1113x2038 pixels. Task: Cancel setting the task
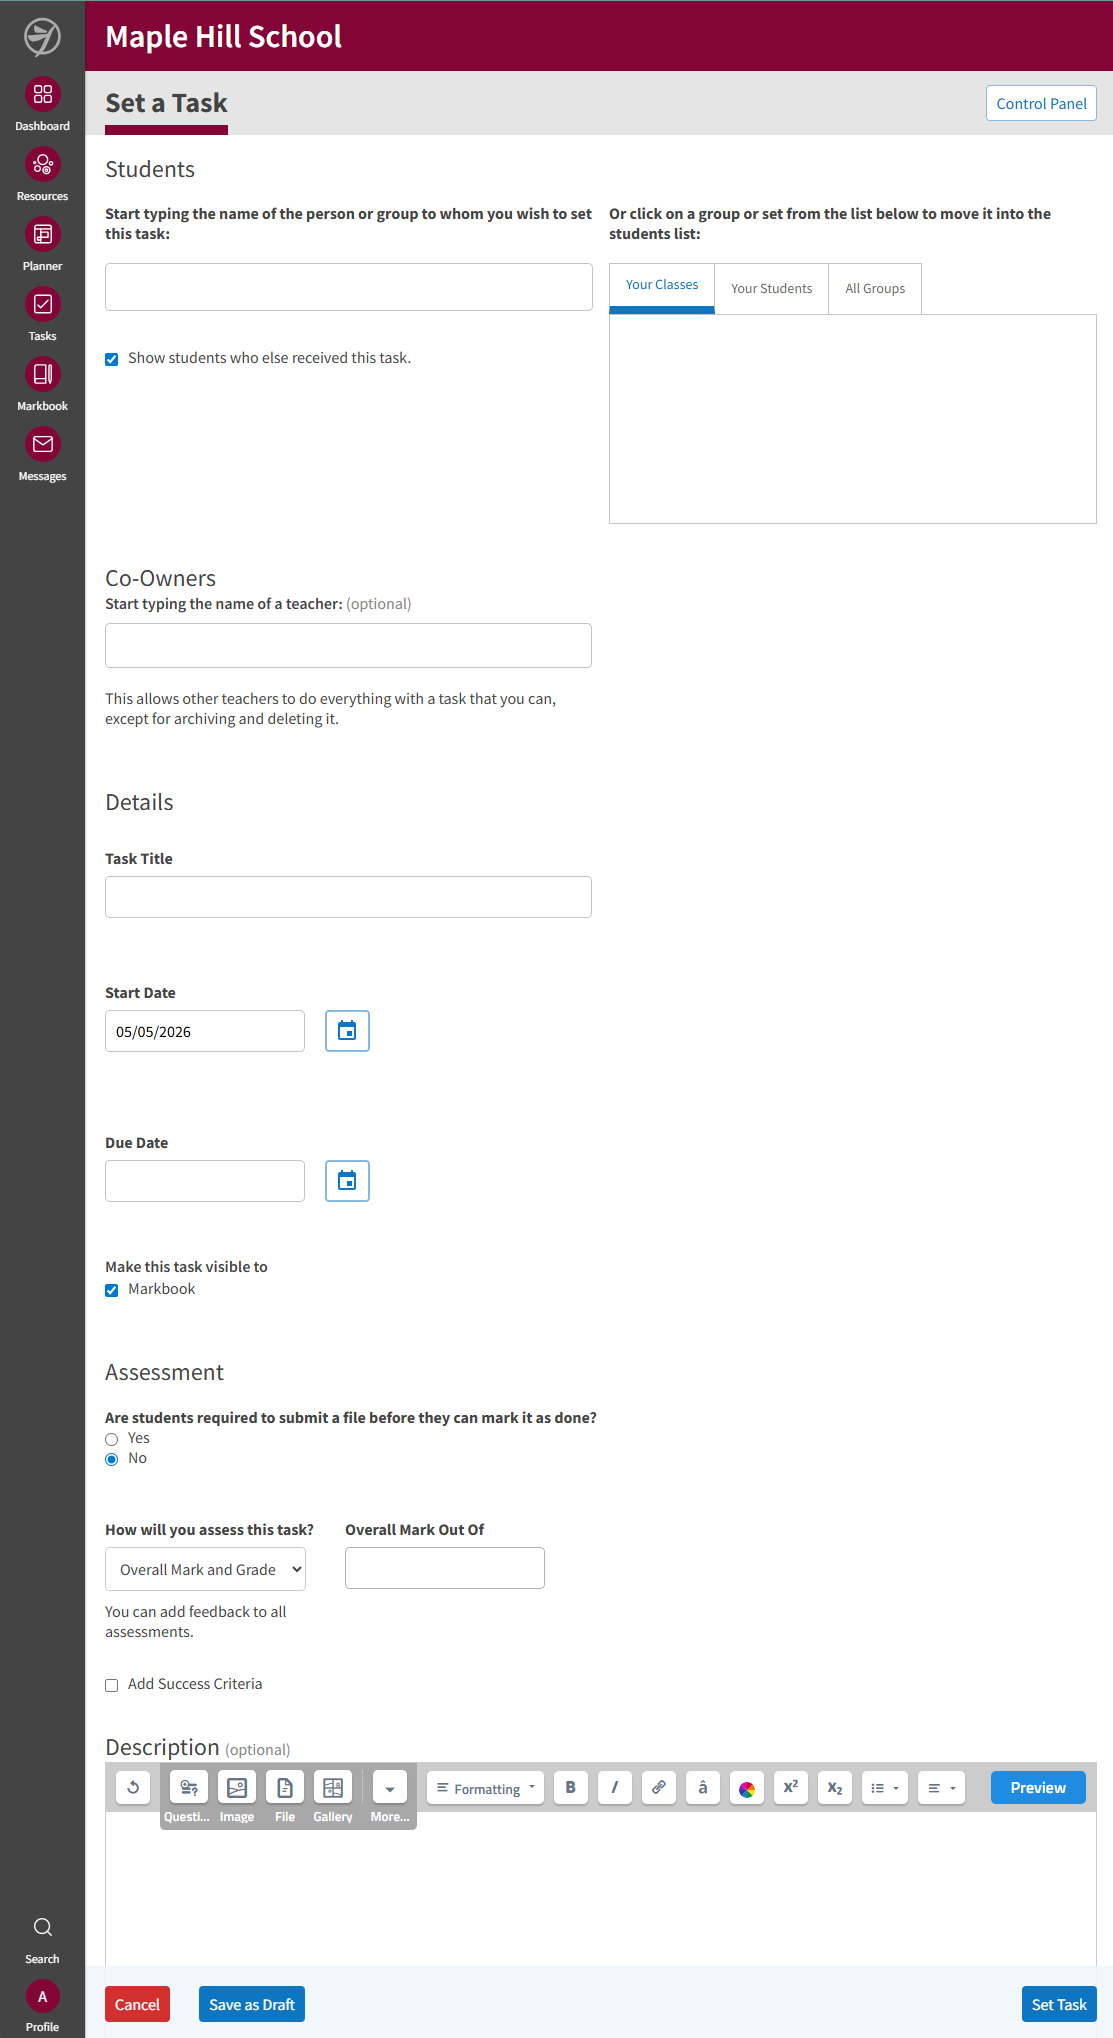(137, 2004)
